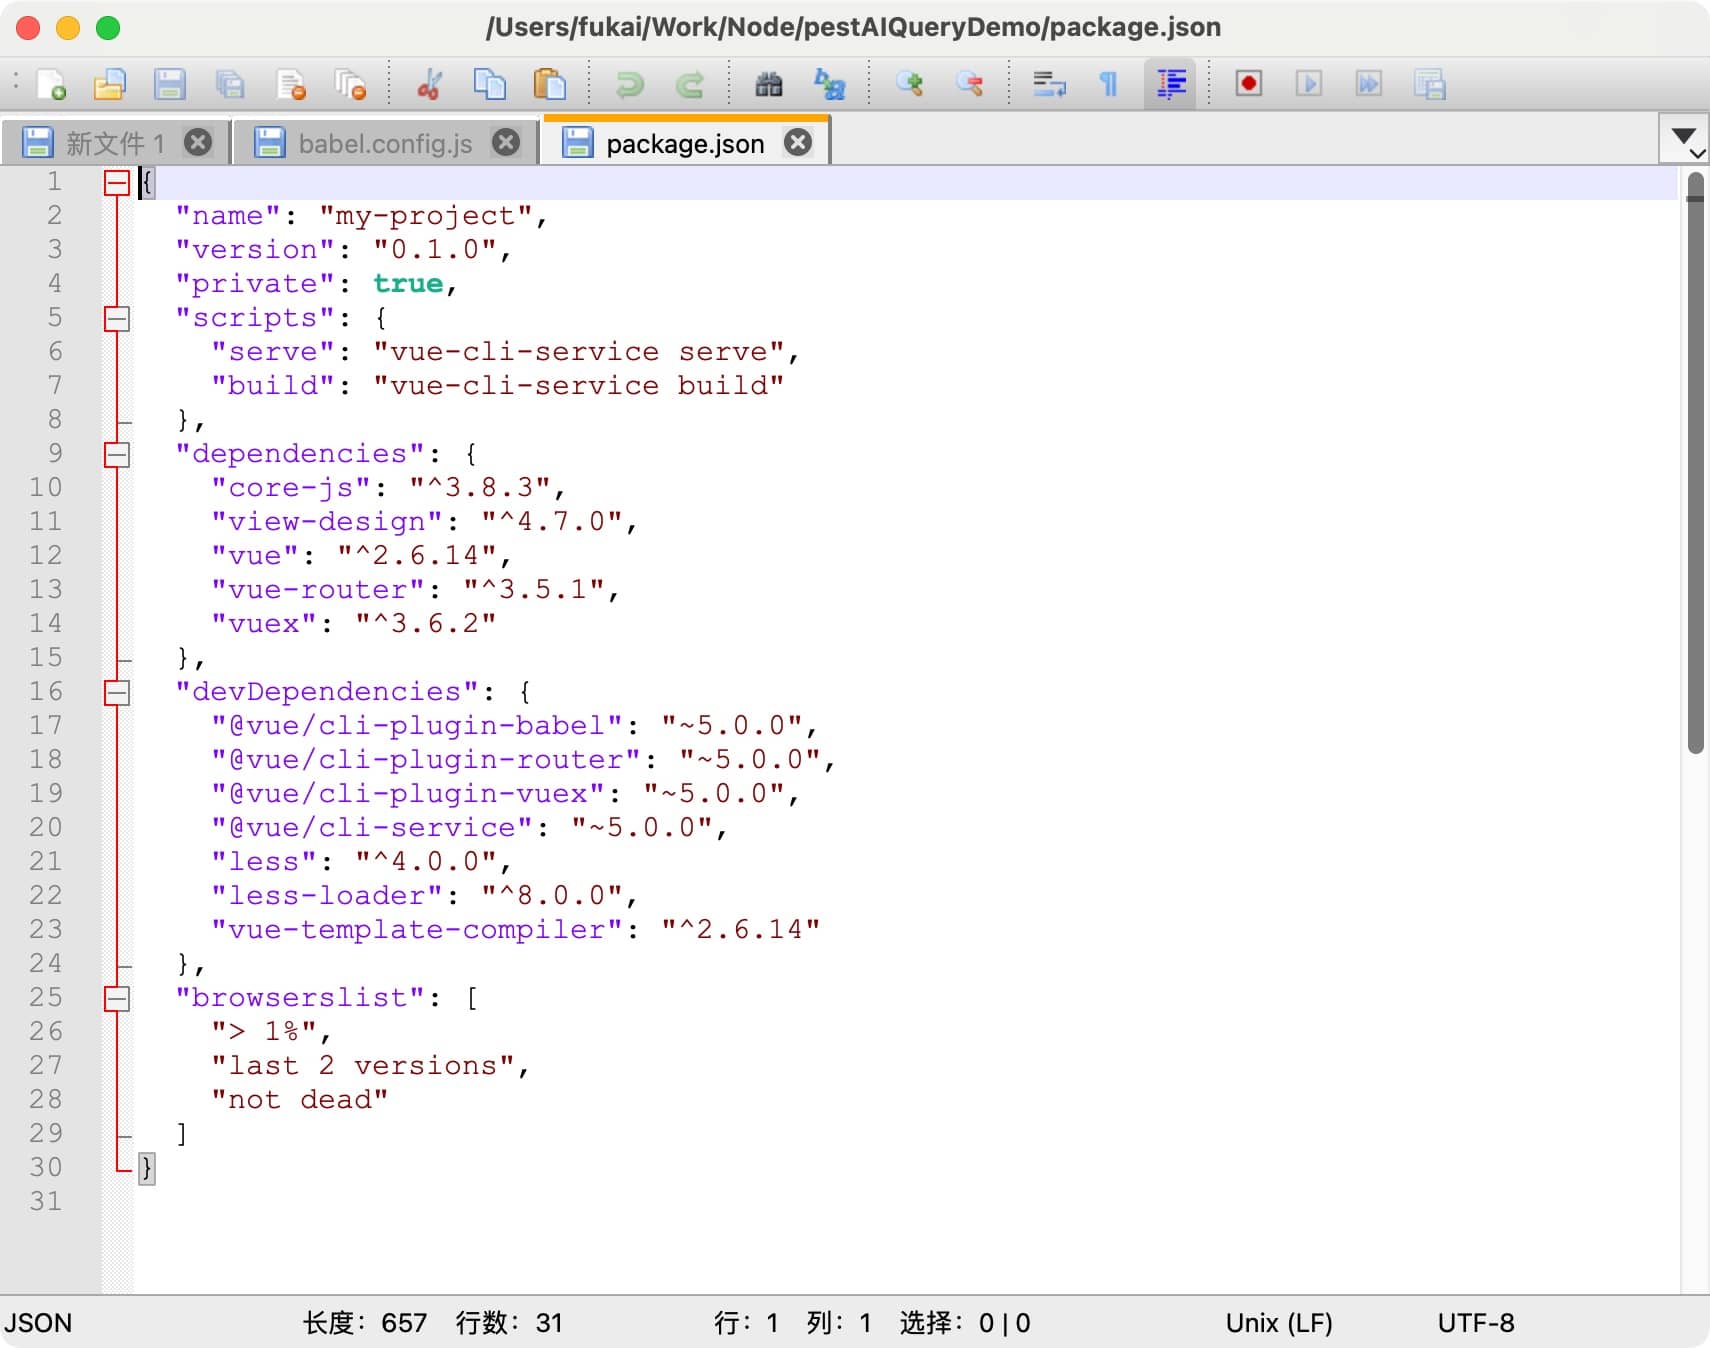Open Replace with the replace icon
Image resolution: width=1710 pixels, height=1348 pixels.
[x=829, y=84]
